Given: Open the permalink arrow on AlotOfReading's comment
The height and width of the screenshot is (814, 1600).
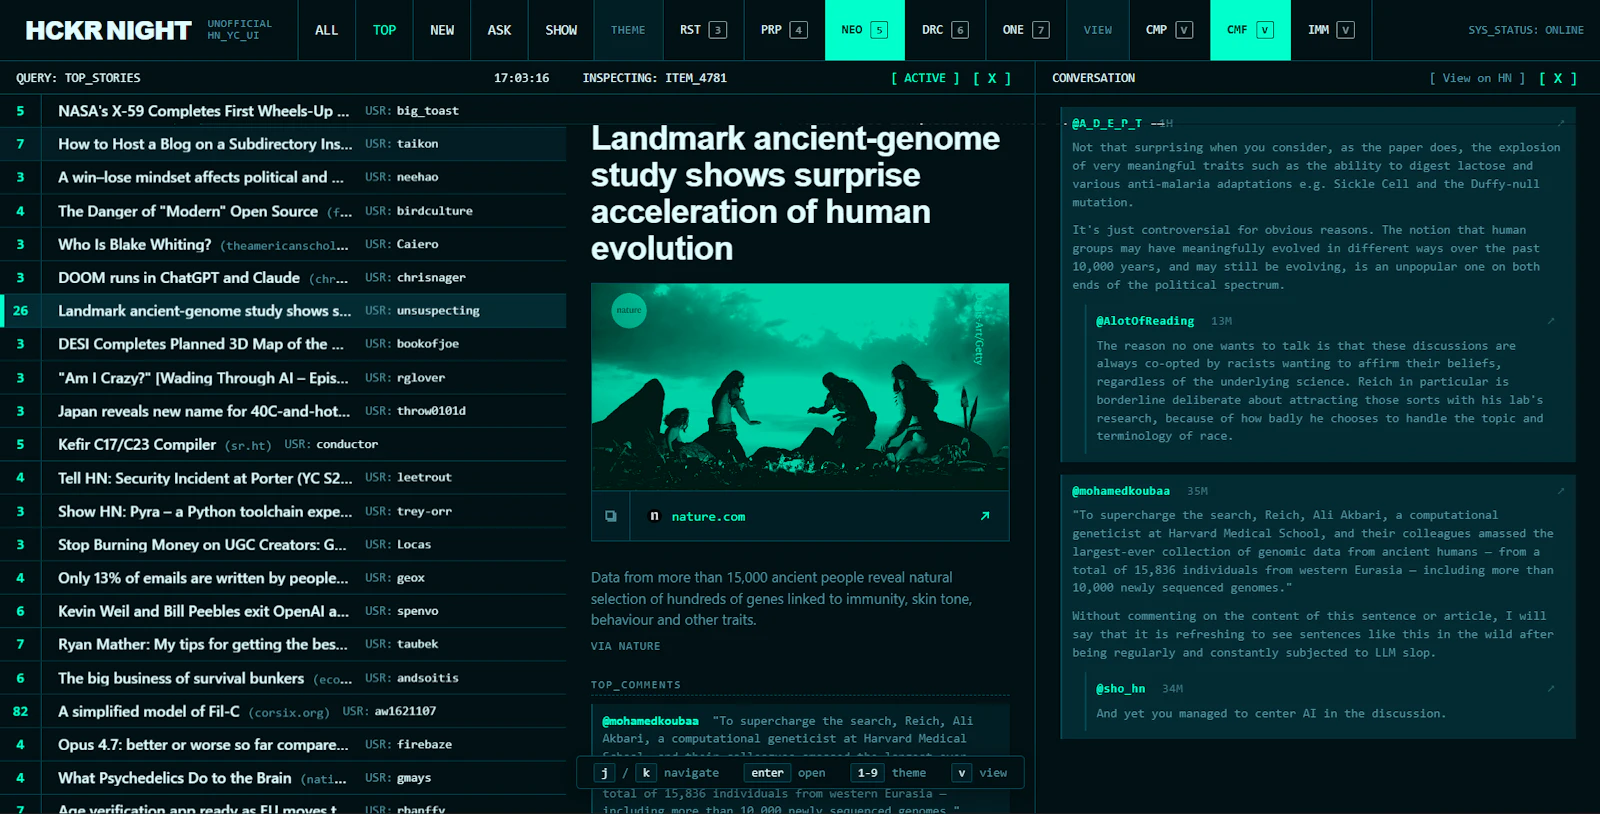Looking at the screenshot, I should [1551, 321].
